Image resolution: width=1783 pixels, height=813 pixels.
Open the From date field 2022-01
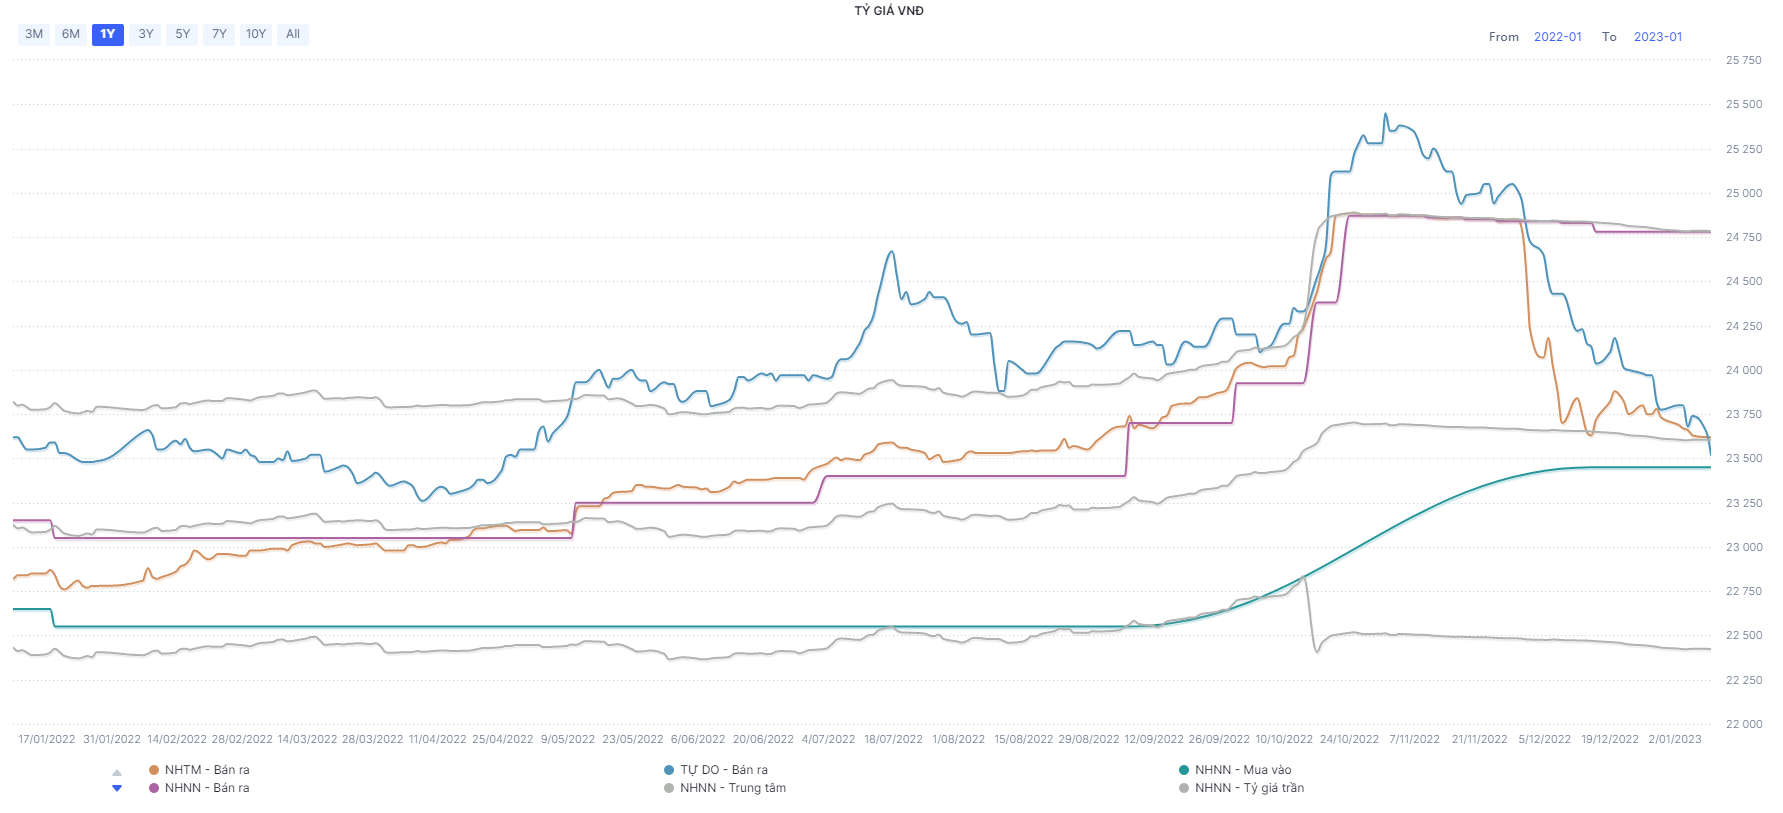(x=1557, y=37)
